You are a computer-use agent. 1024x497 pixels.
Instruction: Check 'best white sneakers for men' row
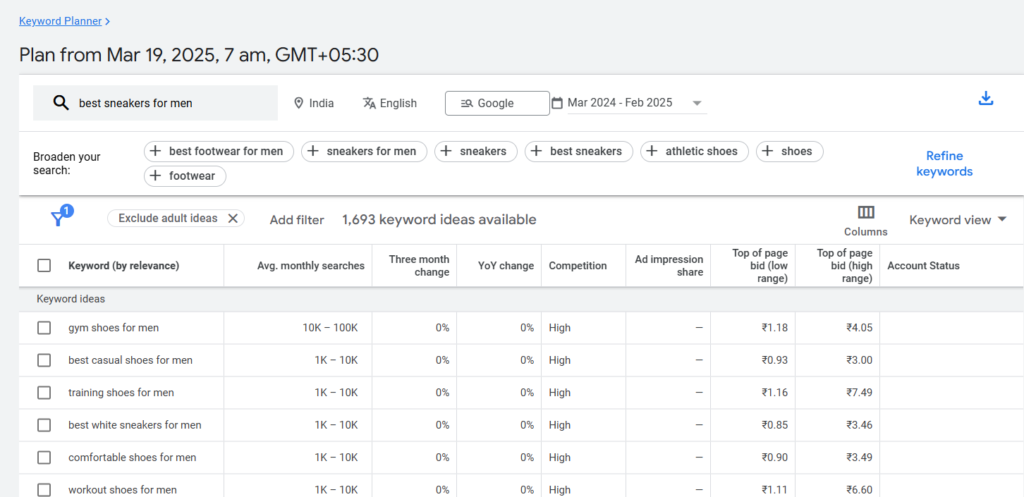(44, 425)
